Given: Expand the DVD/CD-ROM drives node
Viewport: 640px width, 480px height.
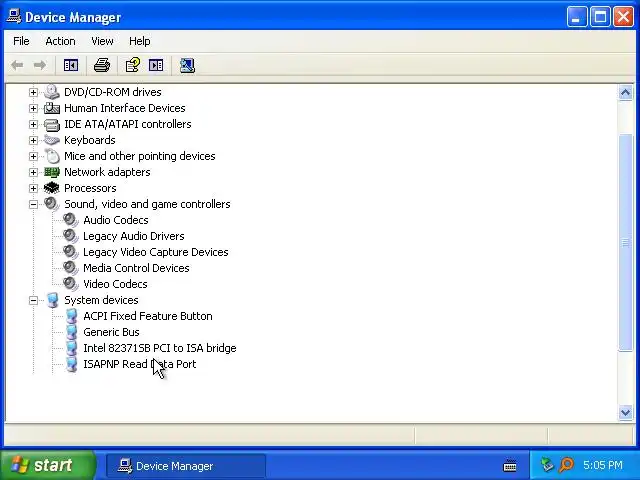Looking at the screenshot, I should (33, 93).
